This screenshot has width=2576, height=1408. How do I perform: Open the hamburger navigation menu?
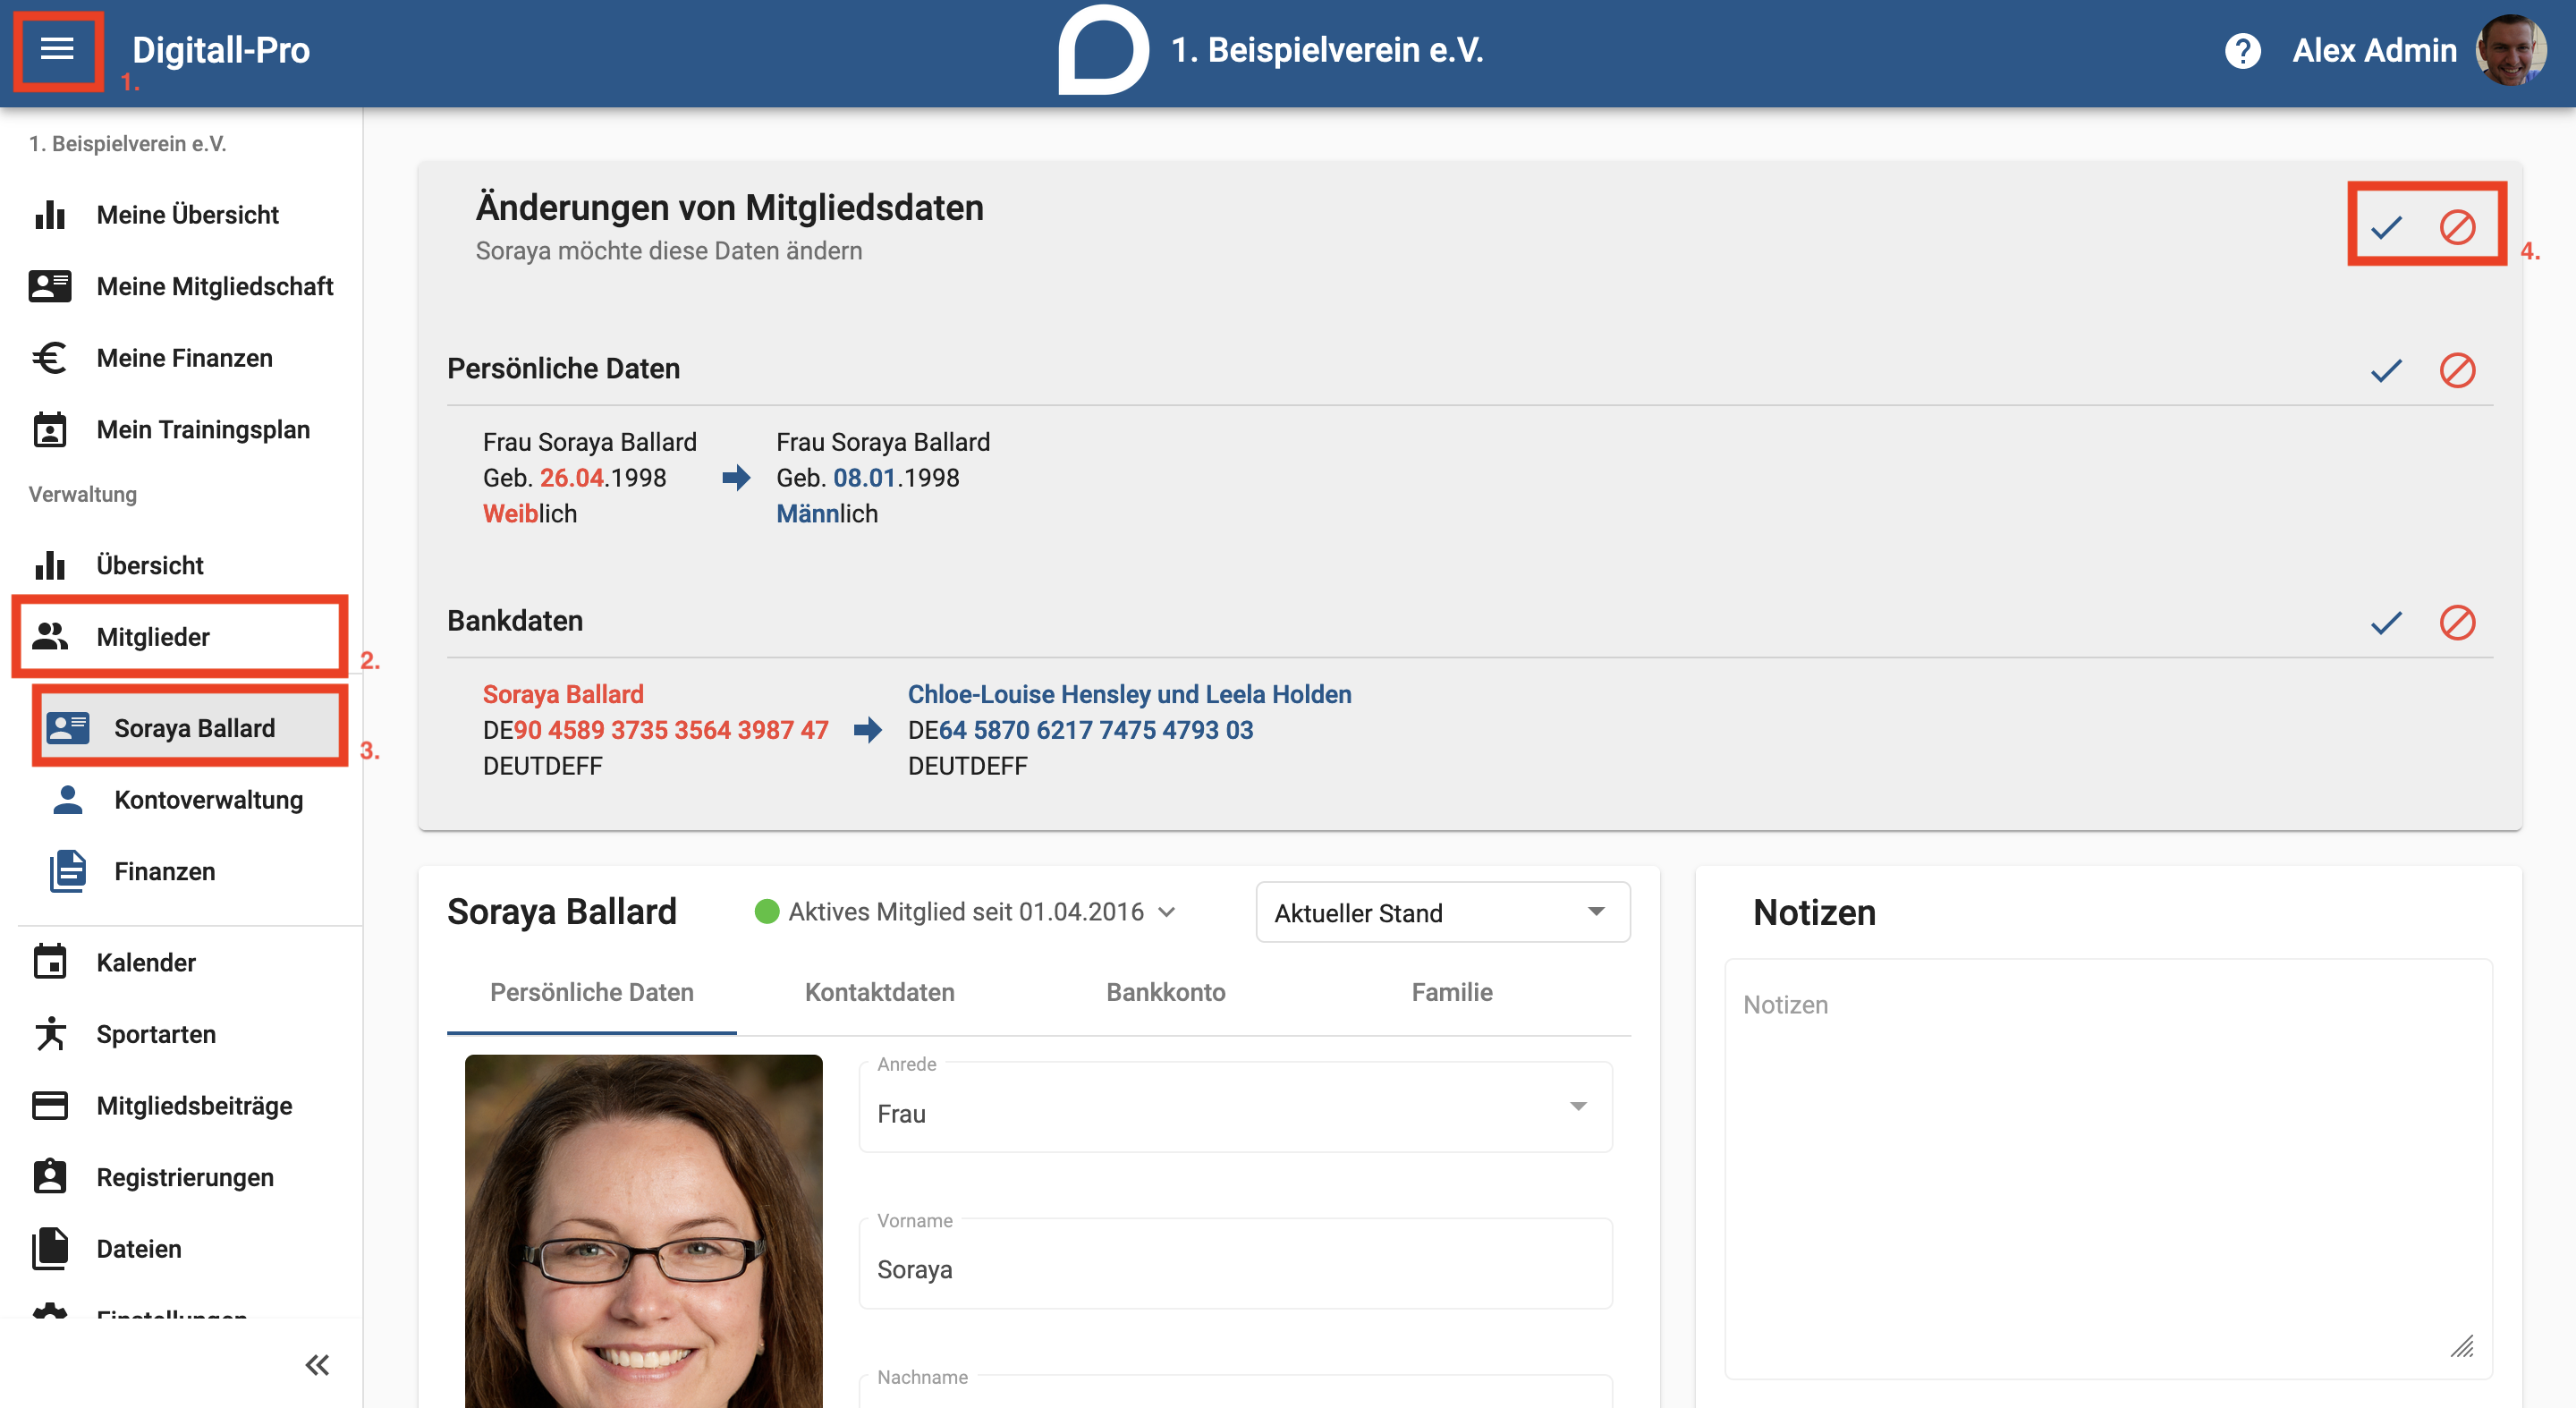(57, 48)
